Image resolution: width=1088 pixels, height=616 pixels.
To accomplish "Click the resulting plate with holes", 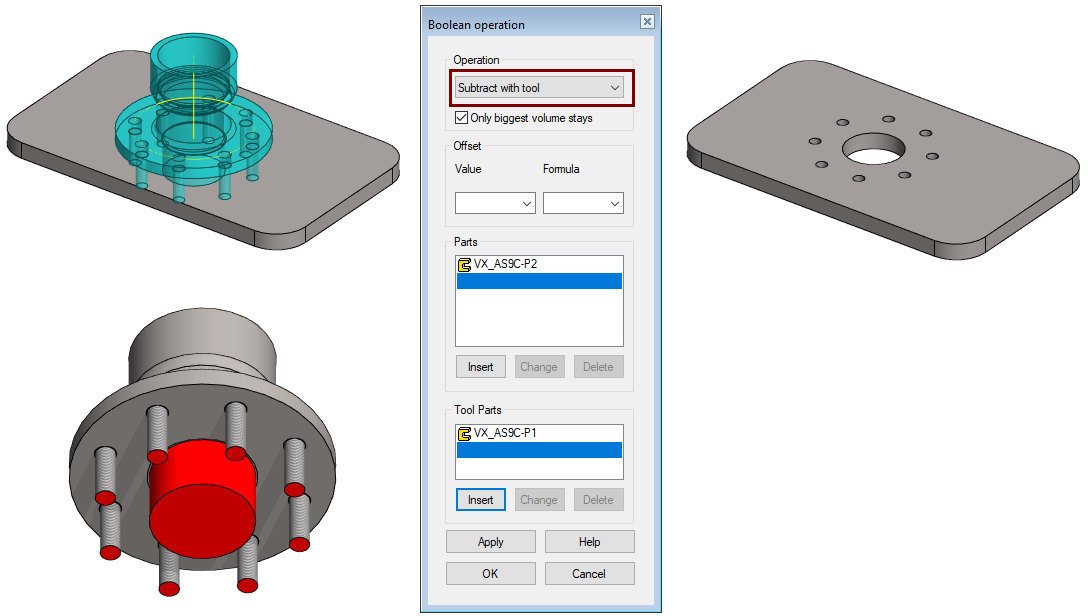I will click(x=883, y=160).
